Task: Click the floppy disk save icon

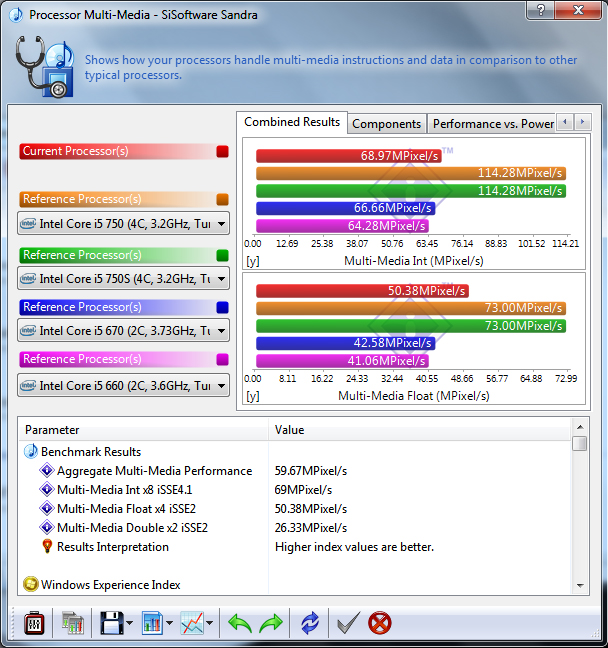Action: (x=112, y=623)
